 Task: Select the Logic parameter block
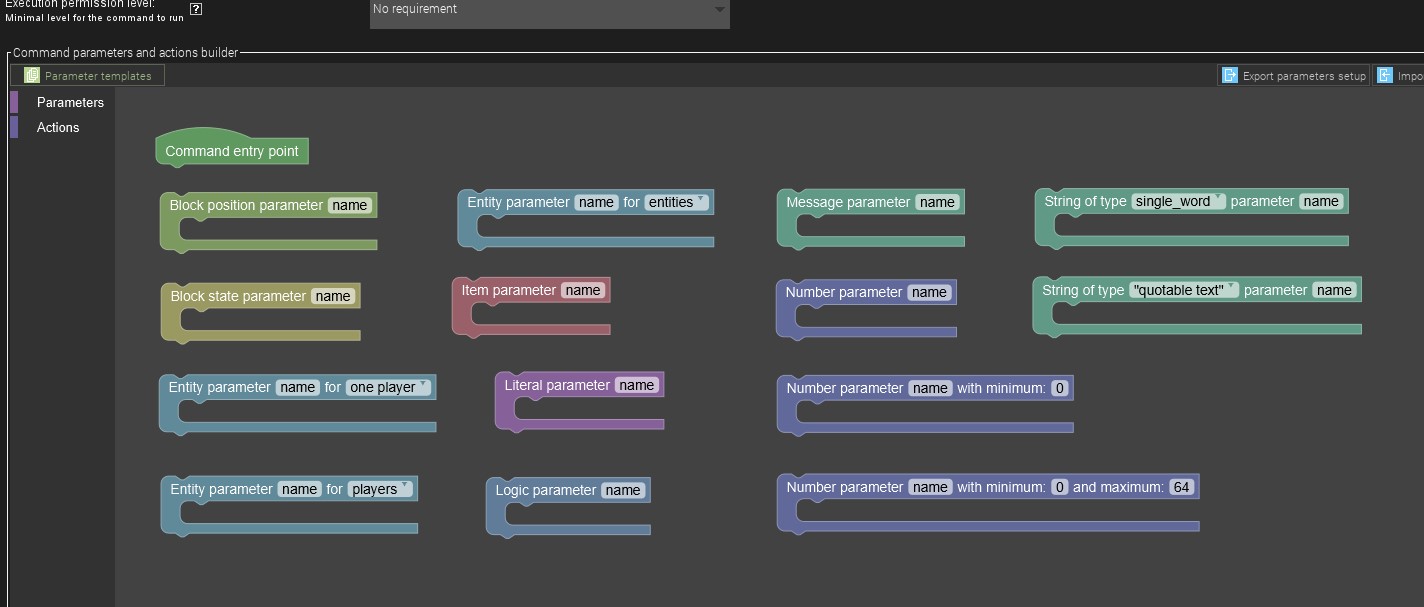545,490
